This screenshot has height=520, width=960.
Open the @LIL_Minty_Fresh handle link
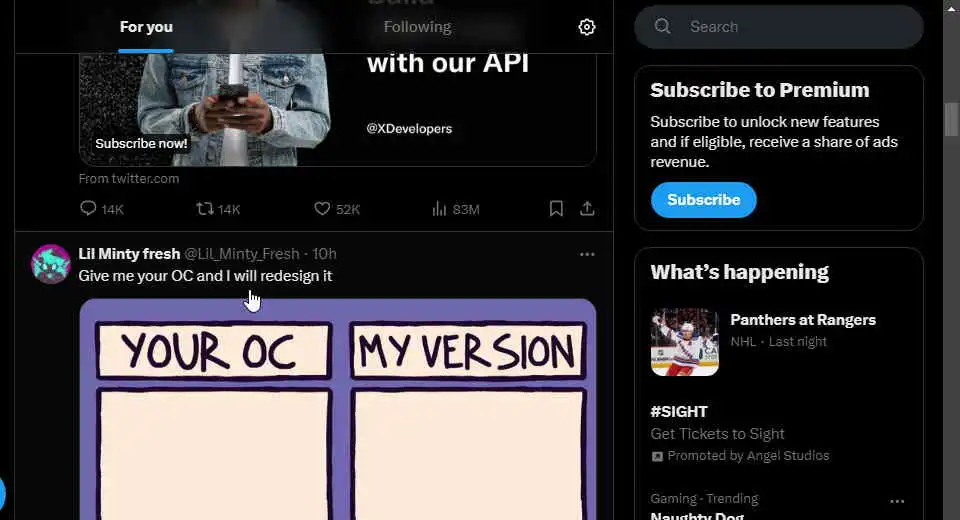[242, 254]
